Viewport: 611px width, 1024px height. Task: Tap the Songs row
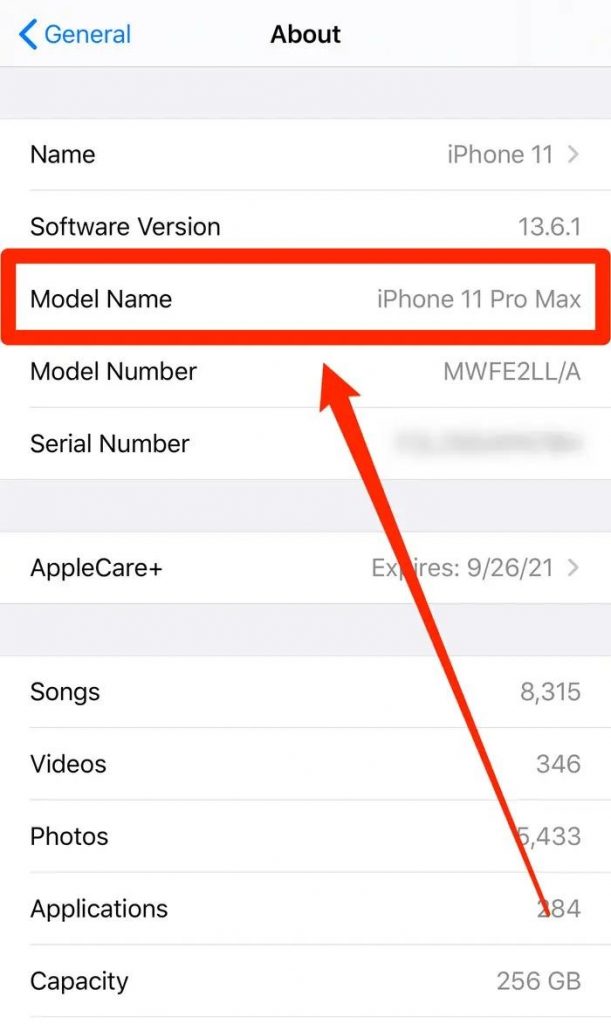coord(306,692)
